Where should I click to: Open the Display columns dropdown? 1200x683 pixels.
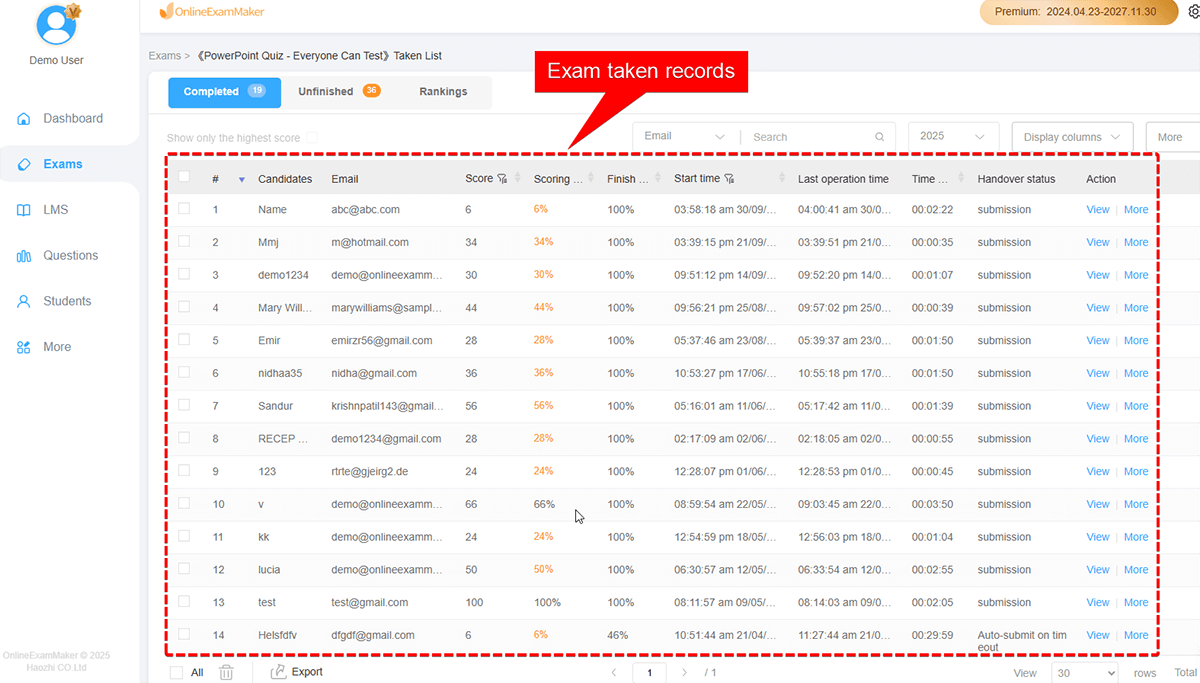(x=1071, y=137)
